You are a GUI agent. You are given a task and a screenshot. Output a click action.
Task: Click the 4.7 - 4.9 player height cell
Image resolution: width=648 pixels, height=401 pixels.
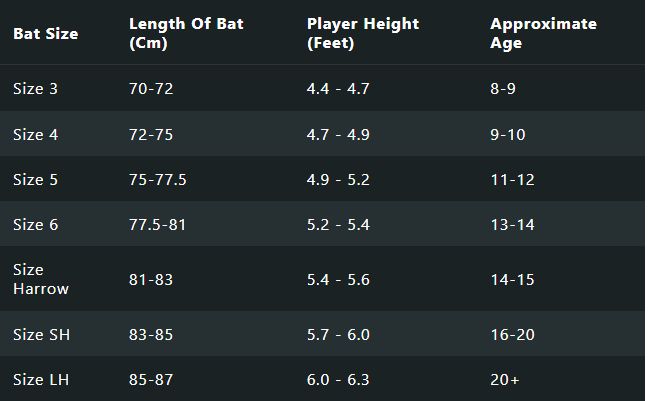(x=338, y=134)
